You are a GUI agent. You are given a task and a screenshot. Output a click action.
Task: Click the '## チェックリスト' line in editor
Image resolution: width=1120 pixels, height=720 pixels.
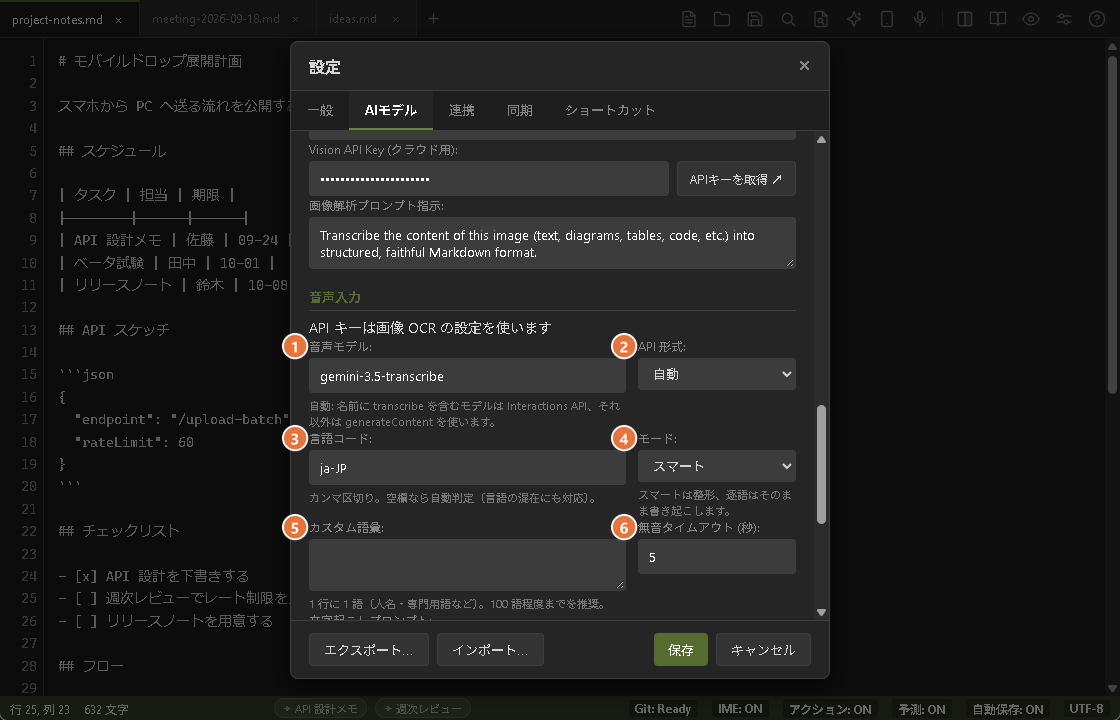(119, 531)
